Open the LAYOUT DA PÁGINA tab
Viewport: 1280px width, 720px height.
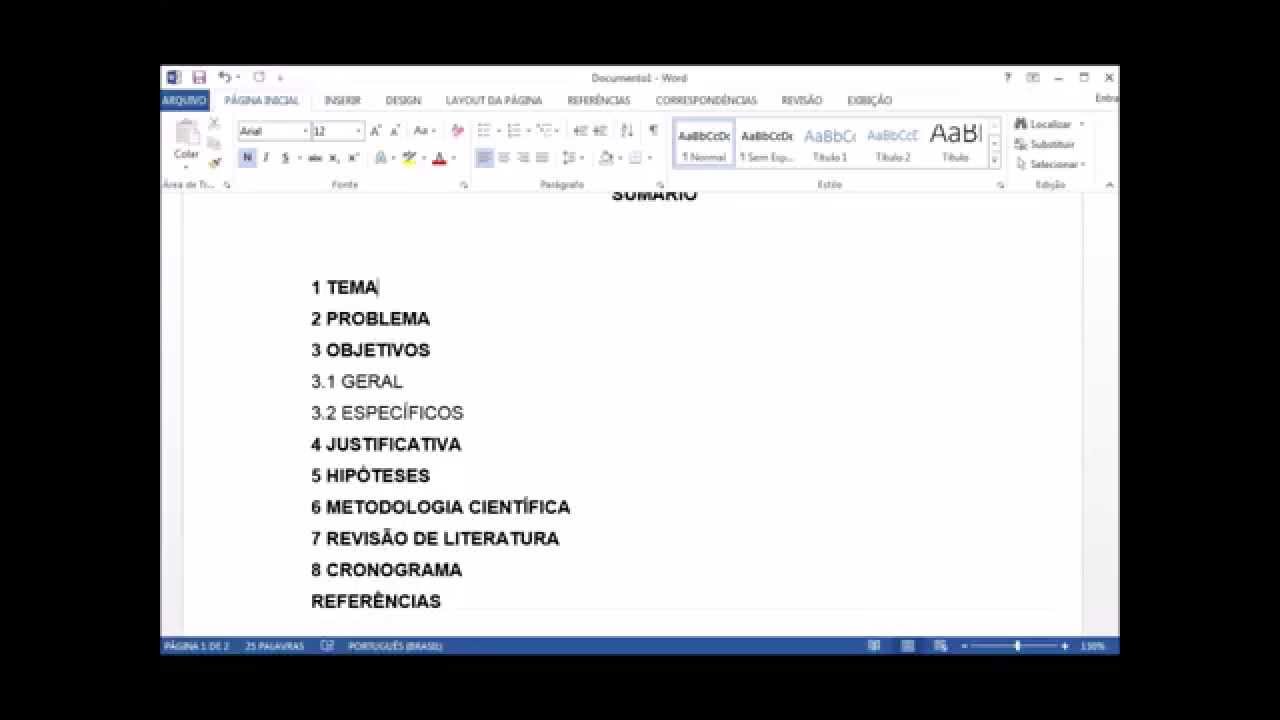(x=494, y=101)
